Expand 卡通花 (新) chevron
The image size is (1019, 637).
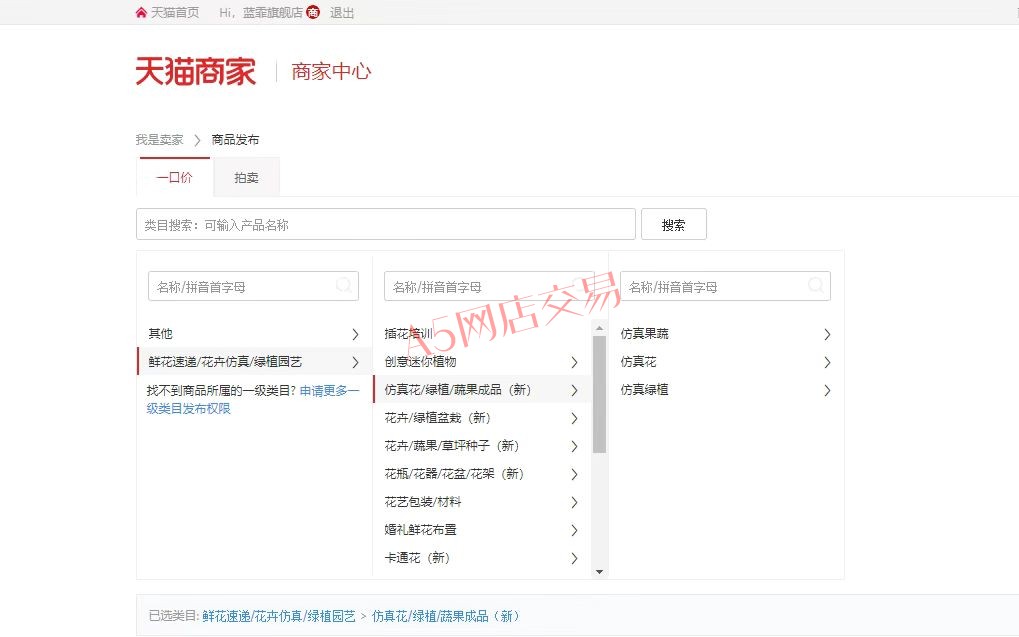tap(574, 558)
